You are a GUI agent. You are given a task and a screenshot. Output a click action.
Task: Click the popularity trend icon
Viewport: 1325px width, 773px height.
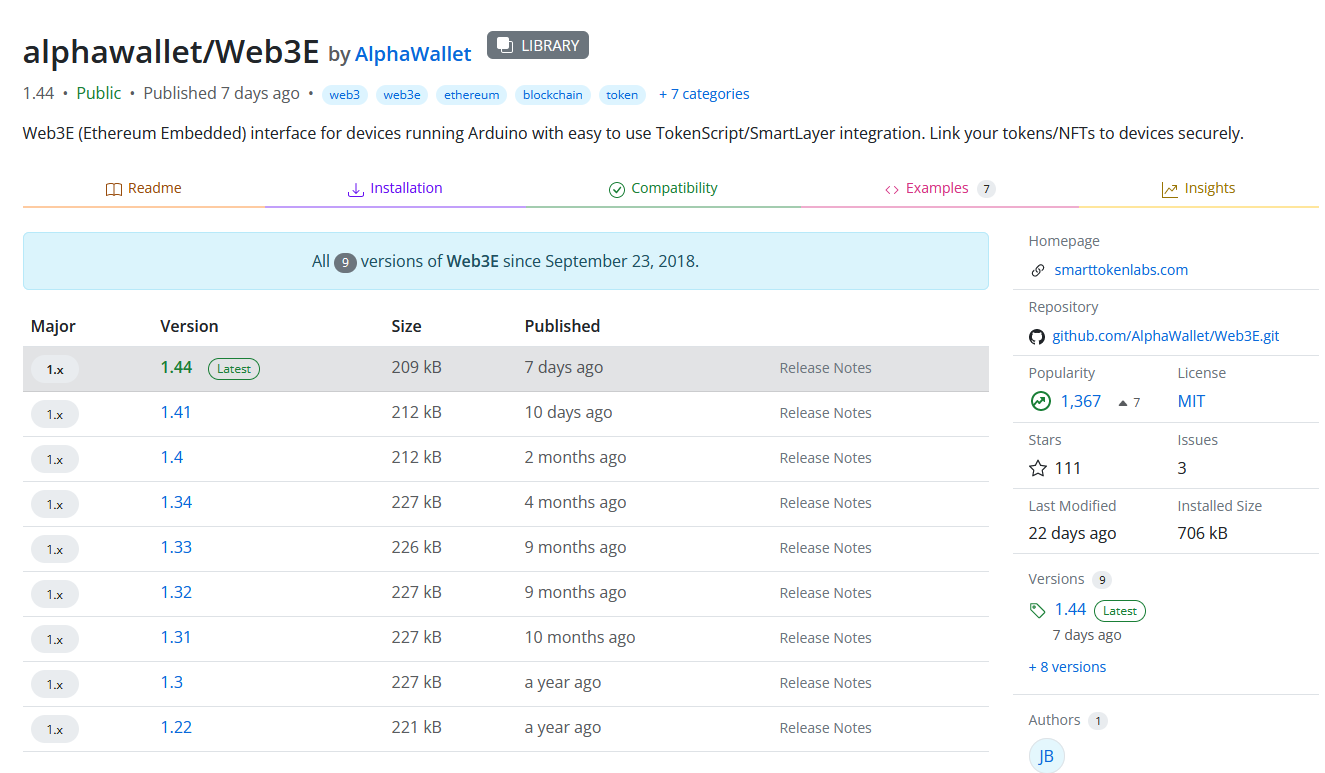coord(1040,401)
